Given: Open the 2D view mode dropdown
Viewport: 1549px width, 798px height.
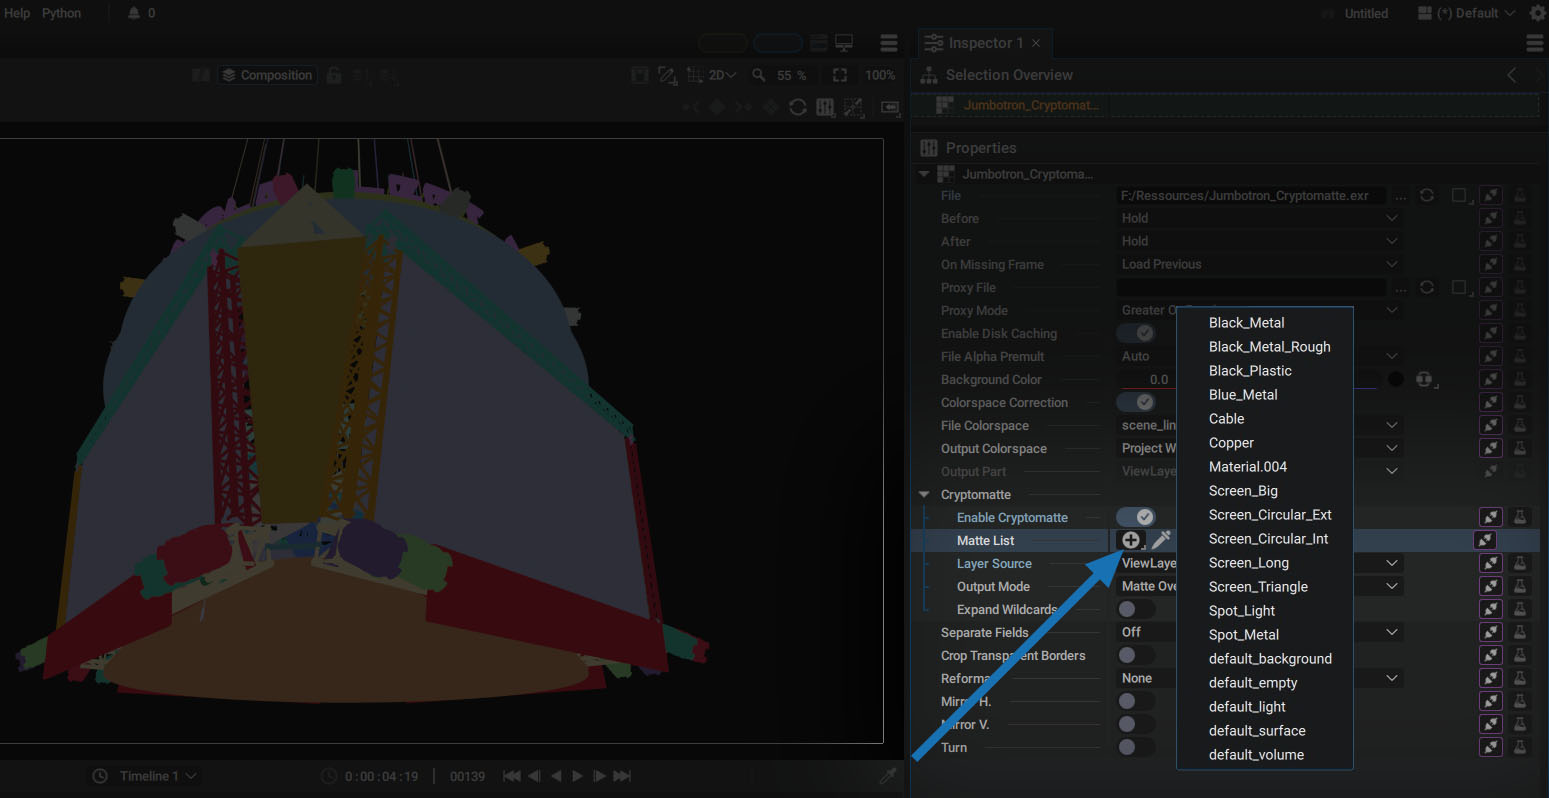Looking at the screenshot, I should [721, 75].
